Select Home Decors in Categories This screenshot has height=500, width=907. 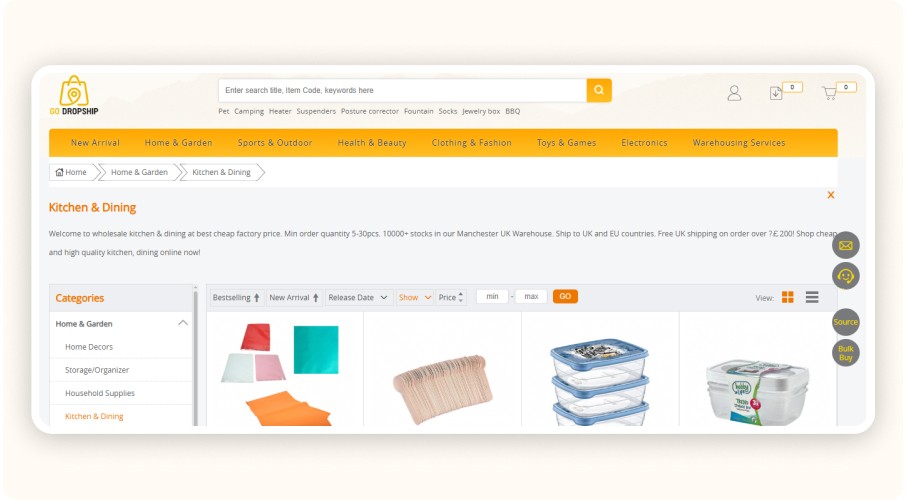pos(89,347)
